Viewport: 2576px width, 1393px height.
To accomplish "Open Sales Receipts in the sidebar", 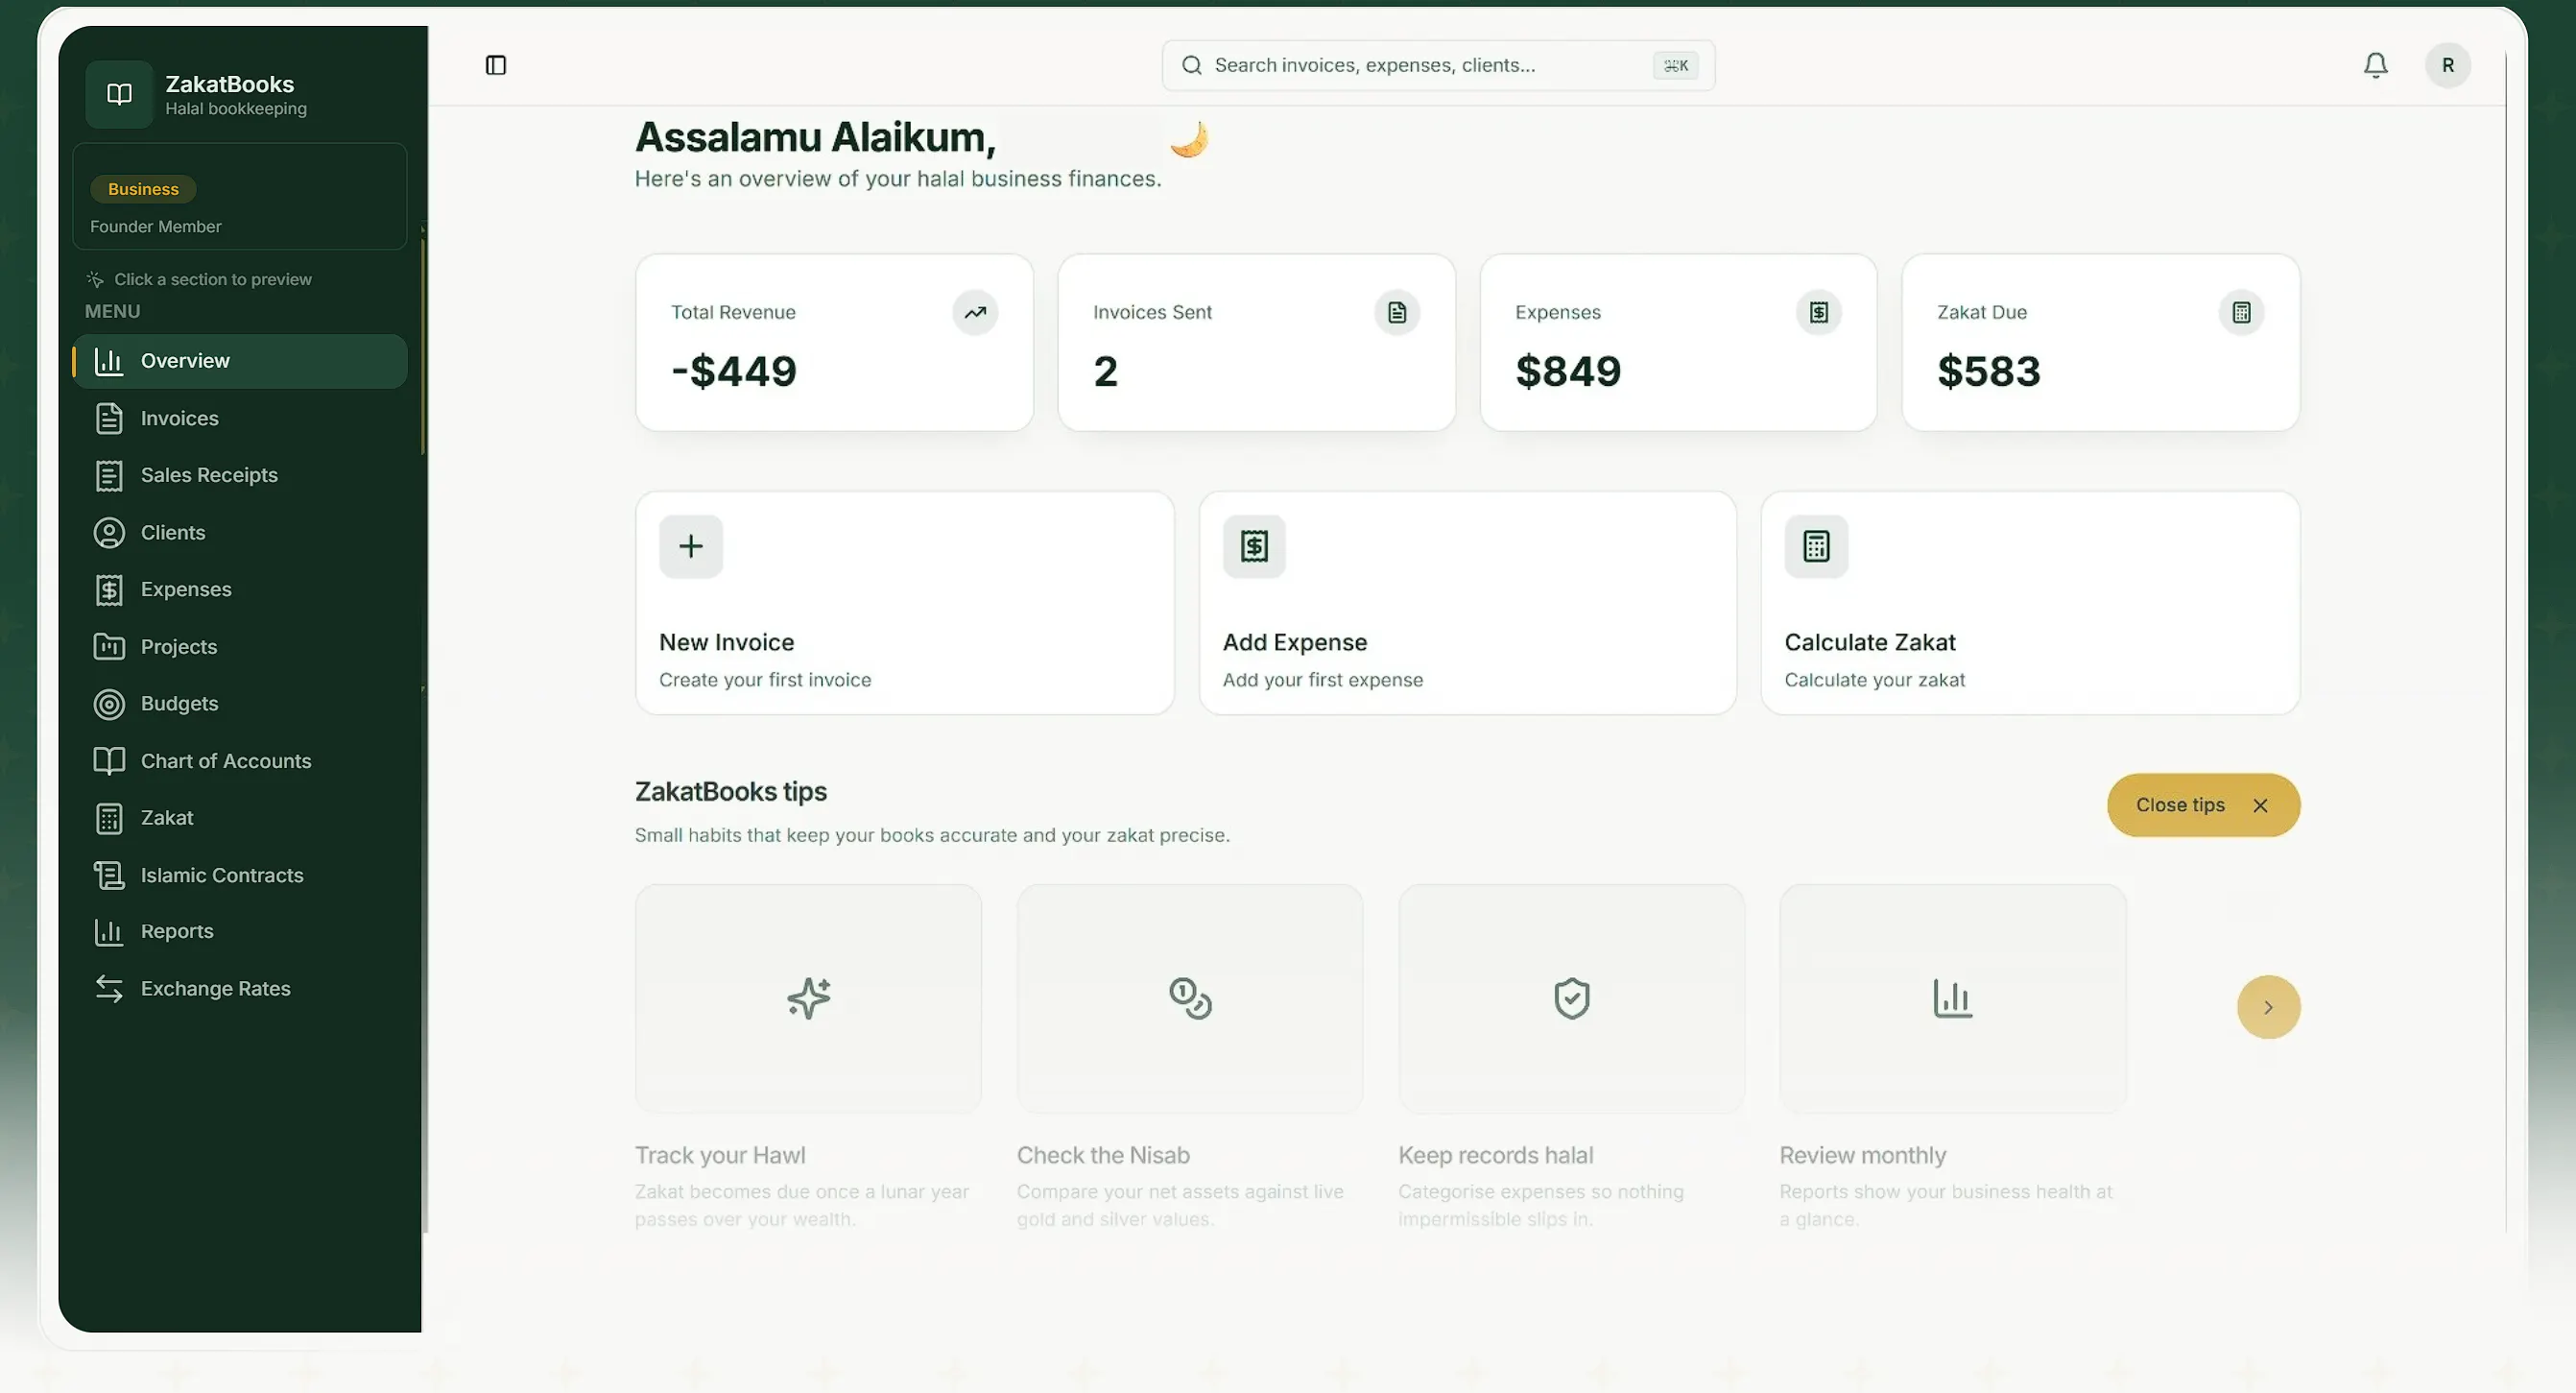I will (x=240, y=475).
